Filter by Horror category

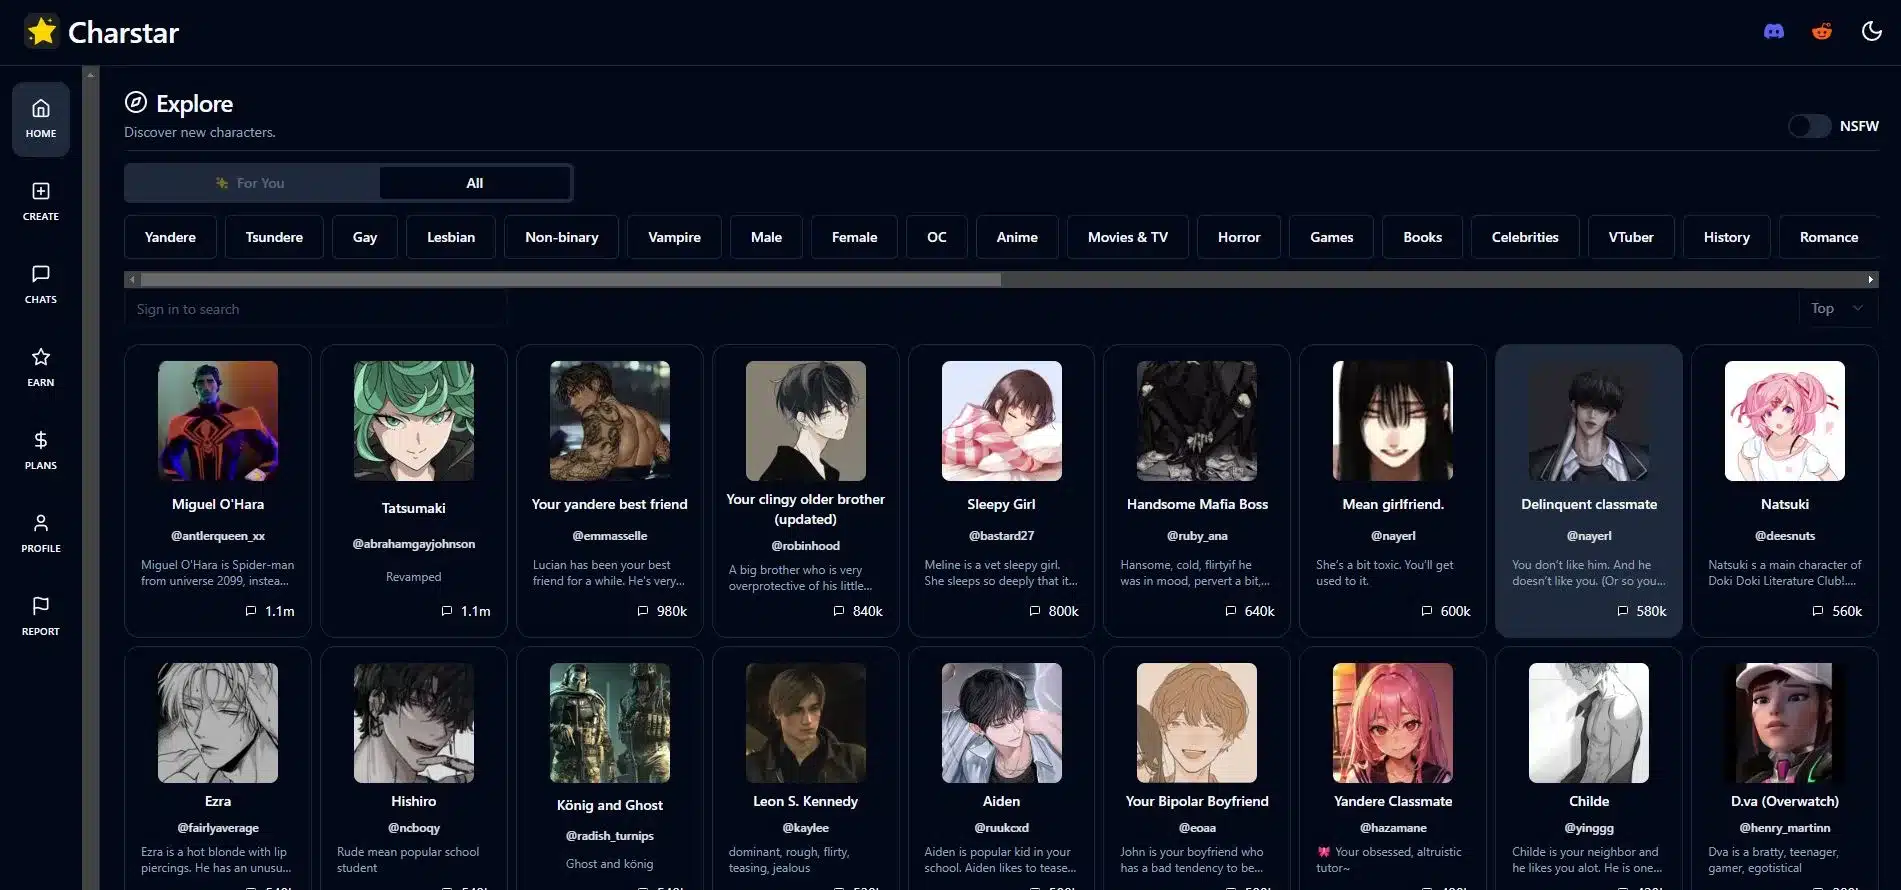(x=1239, y=237)
